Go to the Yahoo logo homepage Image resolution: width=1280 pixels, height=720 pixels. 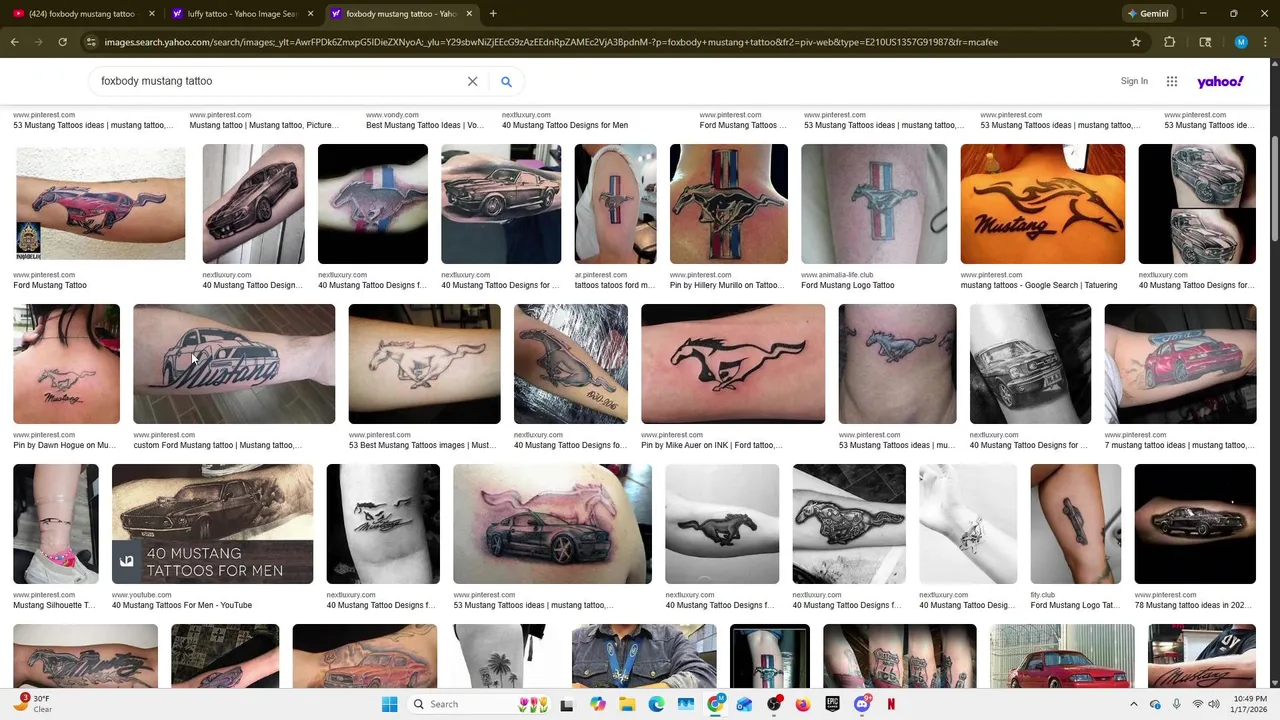[1220, 82]
